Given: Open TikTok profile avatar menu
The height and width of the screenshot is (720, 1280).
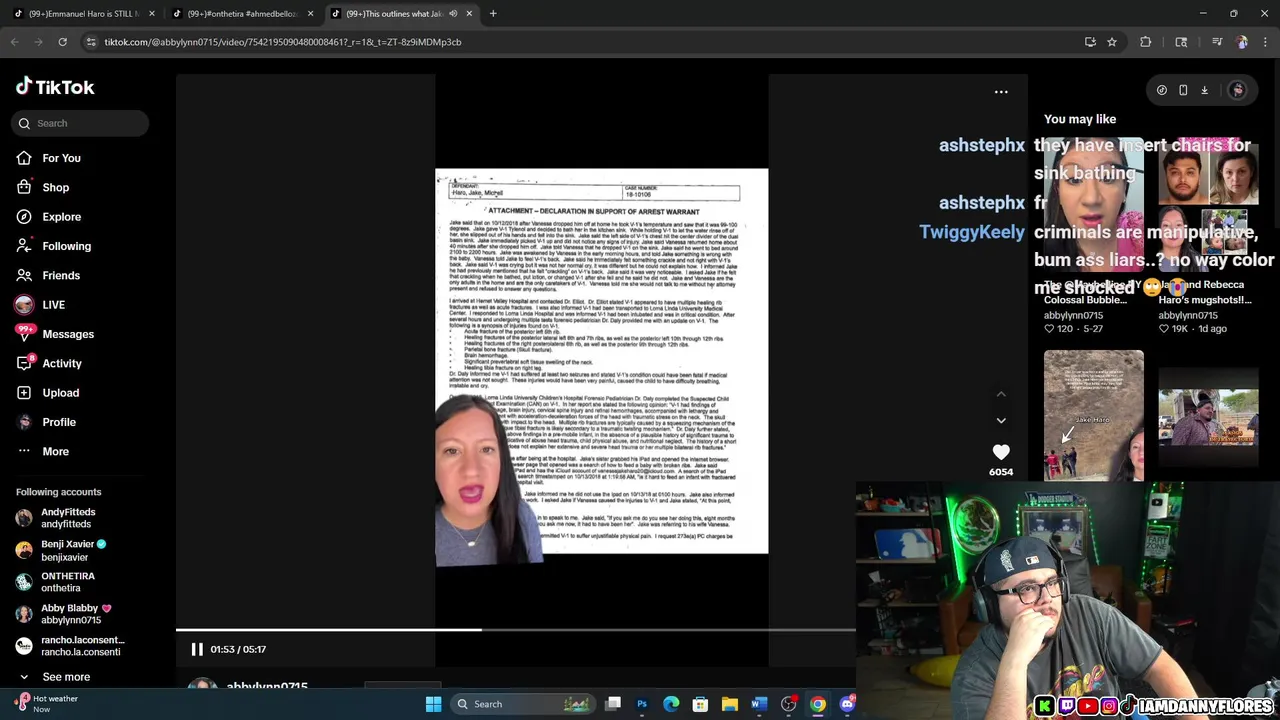Looking at the screenshot, I should point(1238,90).
